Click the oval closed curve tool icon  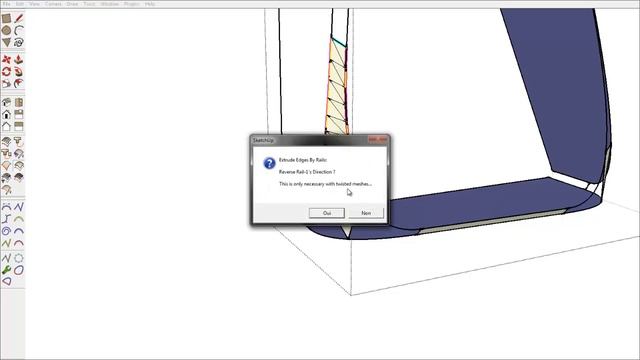(x=19, y=270)
